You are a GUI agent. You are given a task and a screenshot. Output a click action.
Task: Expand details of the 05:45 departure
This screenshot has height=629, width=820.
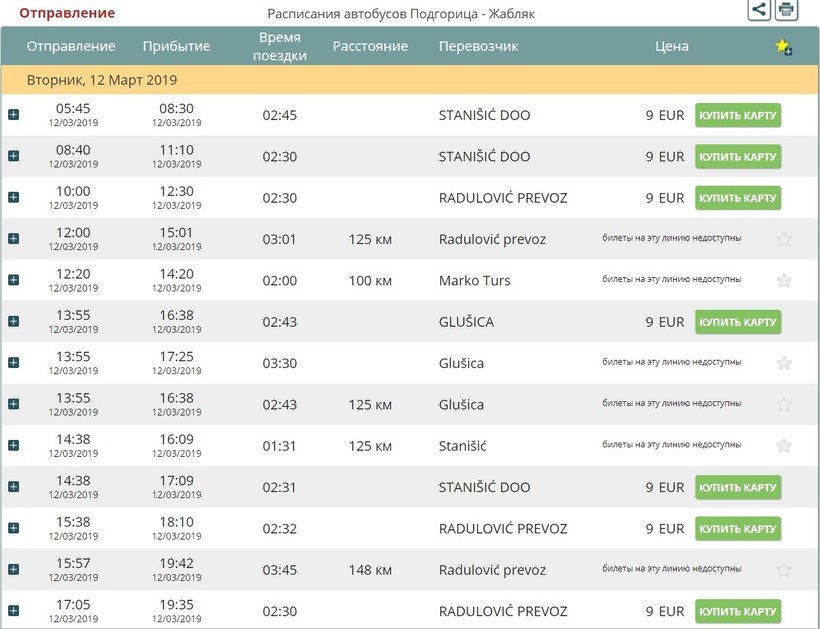coord(14,115)
